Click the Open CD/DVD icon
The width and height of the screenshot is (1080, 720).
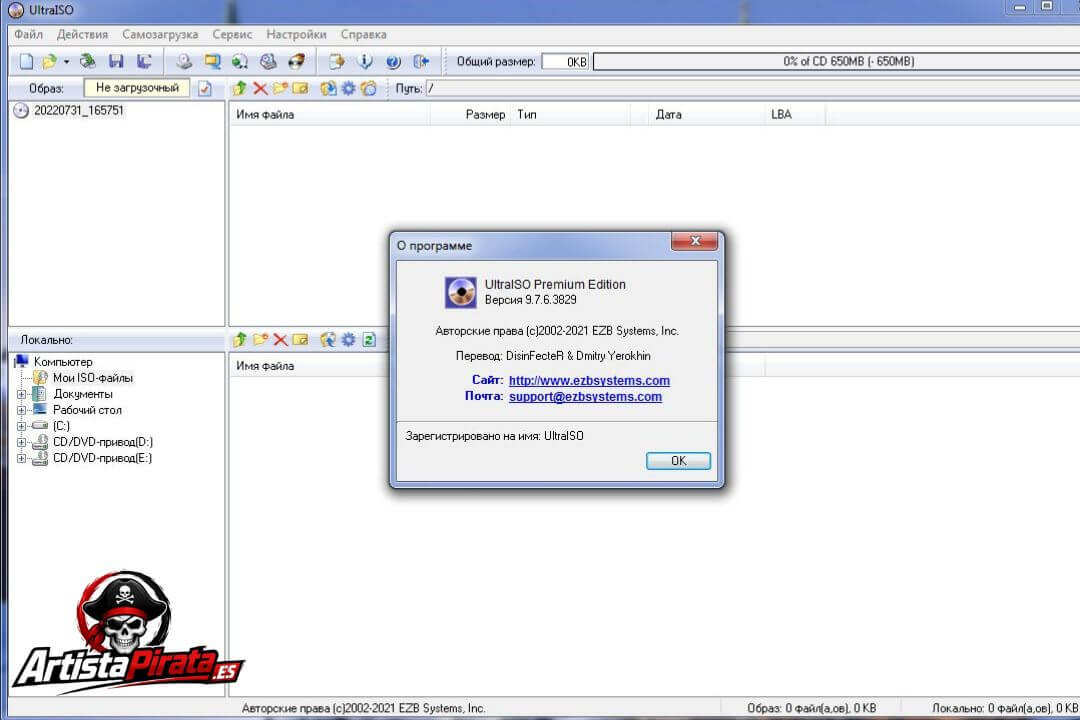coord(87,61)
